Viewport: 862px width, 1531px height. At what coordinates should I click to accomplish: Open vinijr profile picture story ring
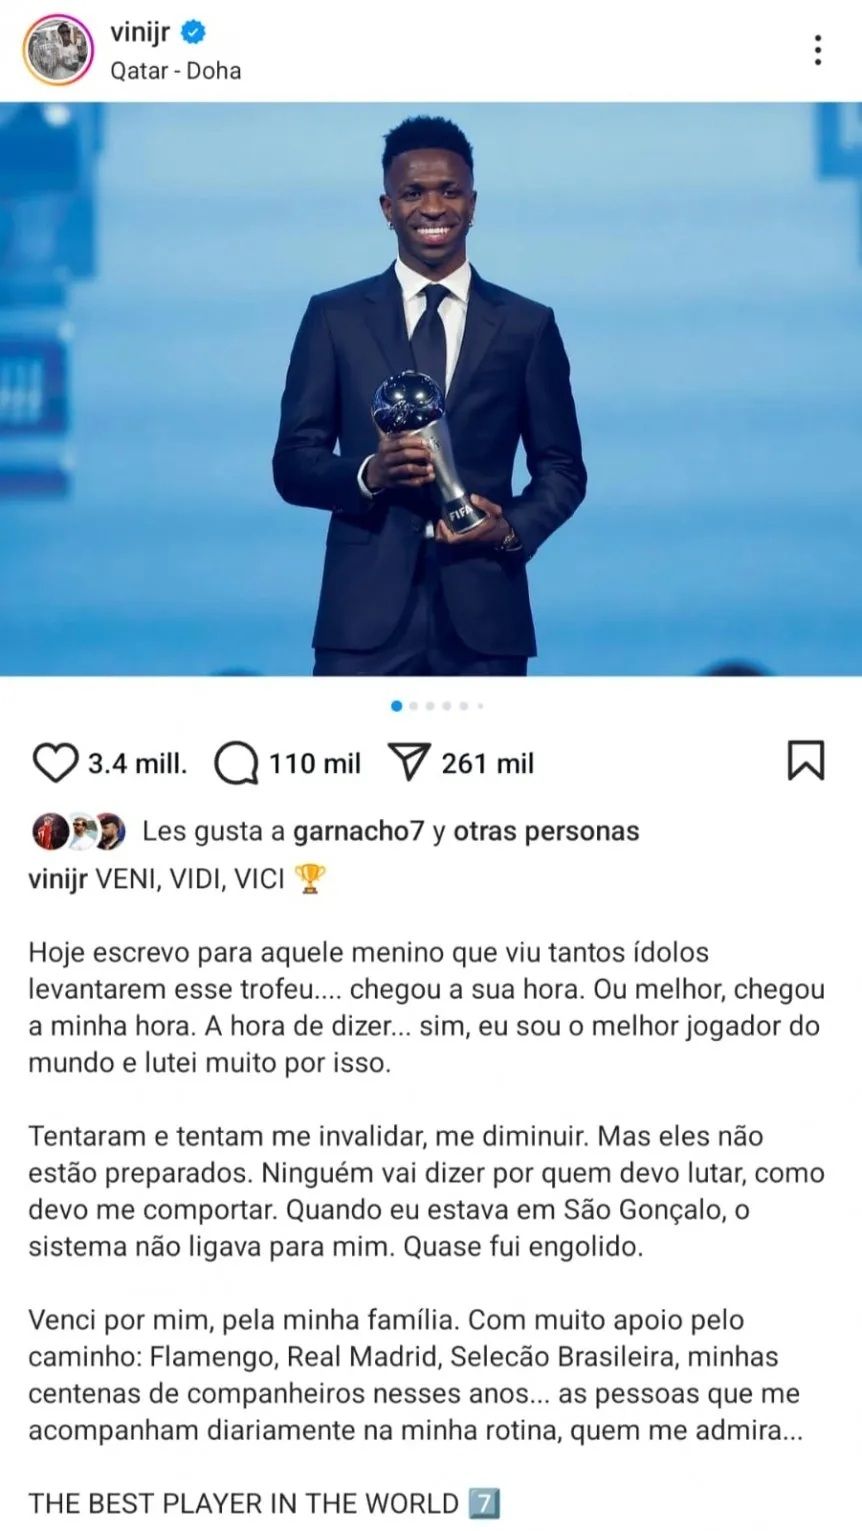click(x=58, y=50)
